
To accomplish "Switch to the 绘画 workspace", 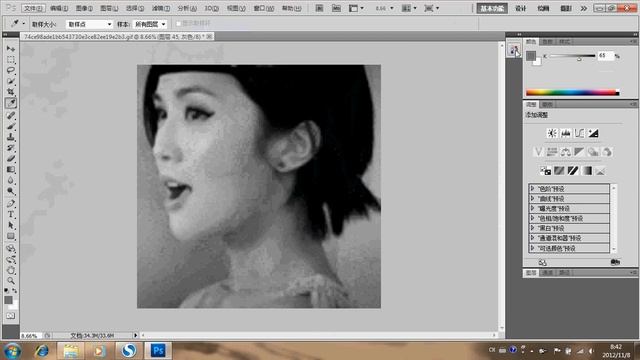I will [x=543, y=8].
